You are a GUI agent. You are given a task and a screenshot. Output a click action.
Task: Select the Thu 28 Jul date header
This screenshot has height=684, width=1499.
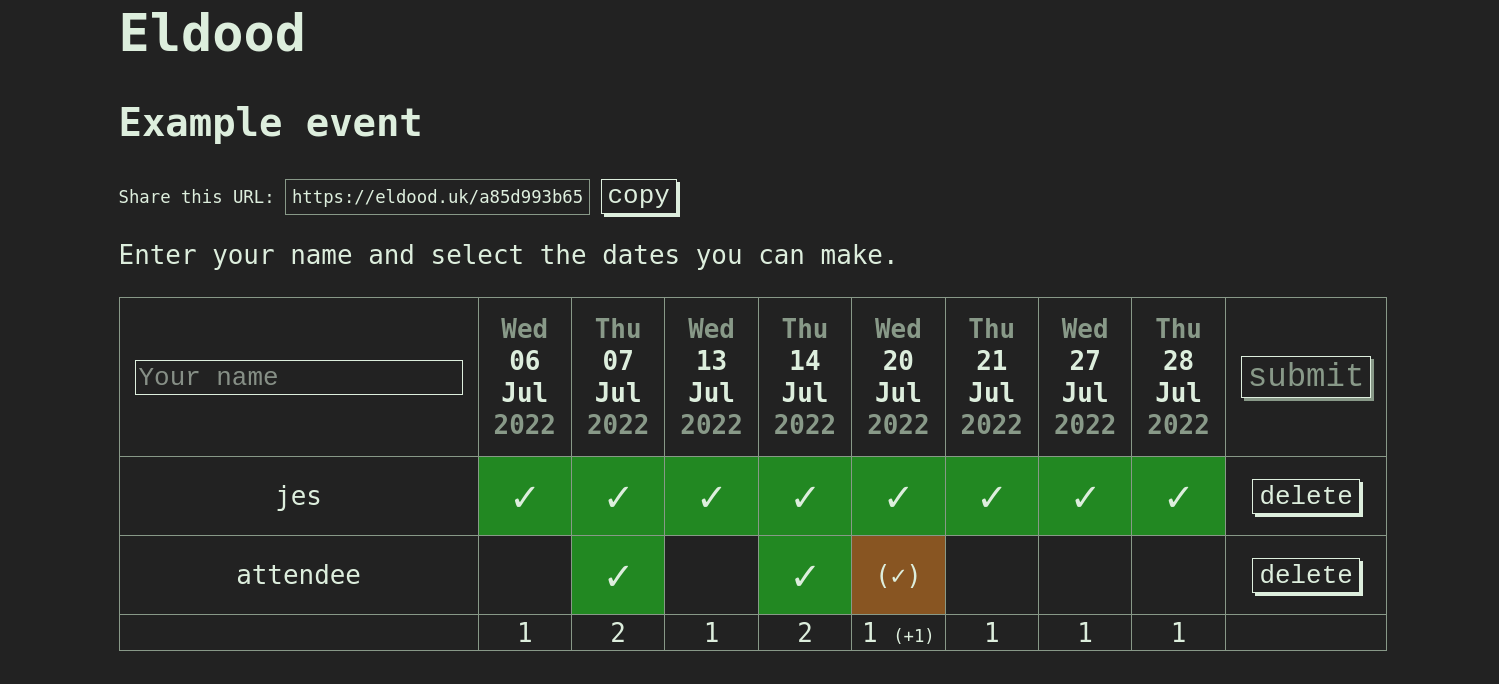point(1178,377)
